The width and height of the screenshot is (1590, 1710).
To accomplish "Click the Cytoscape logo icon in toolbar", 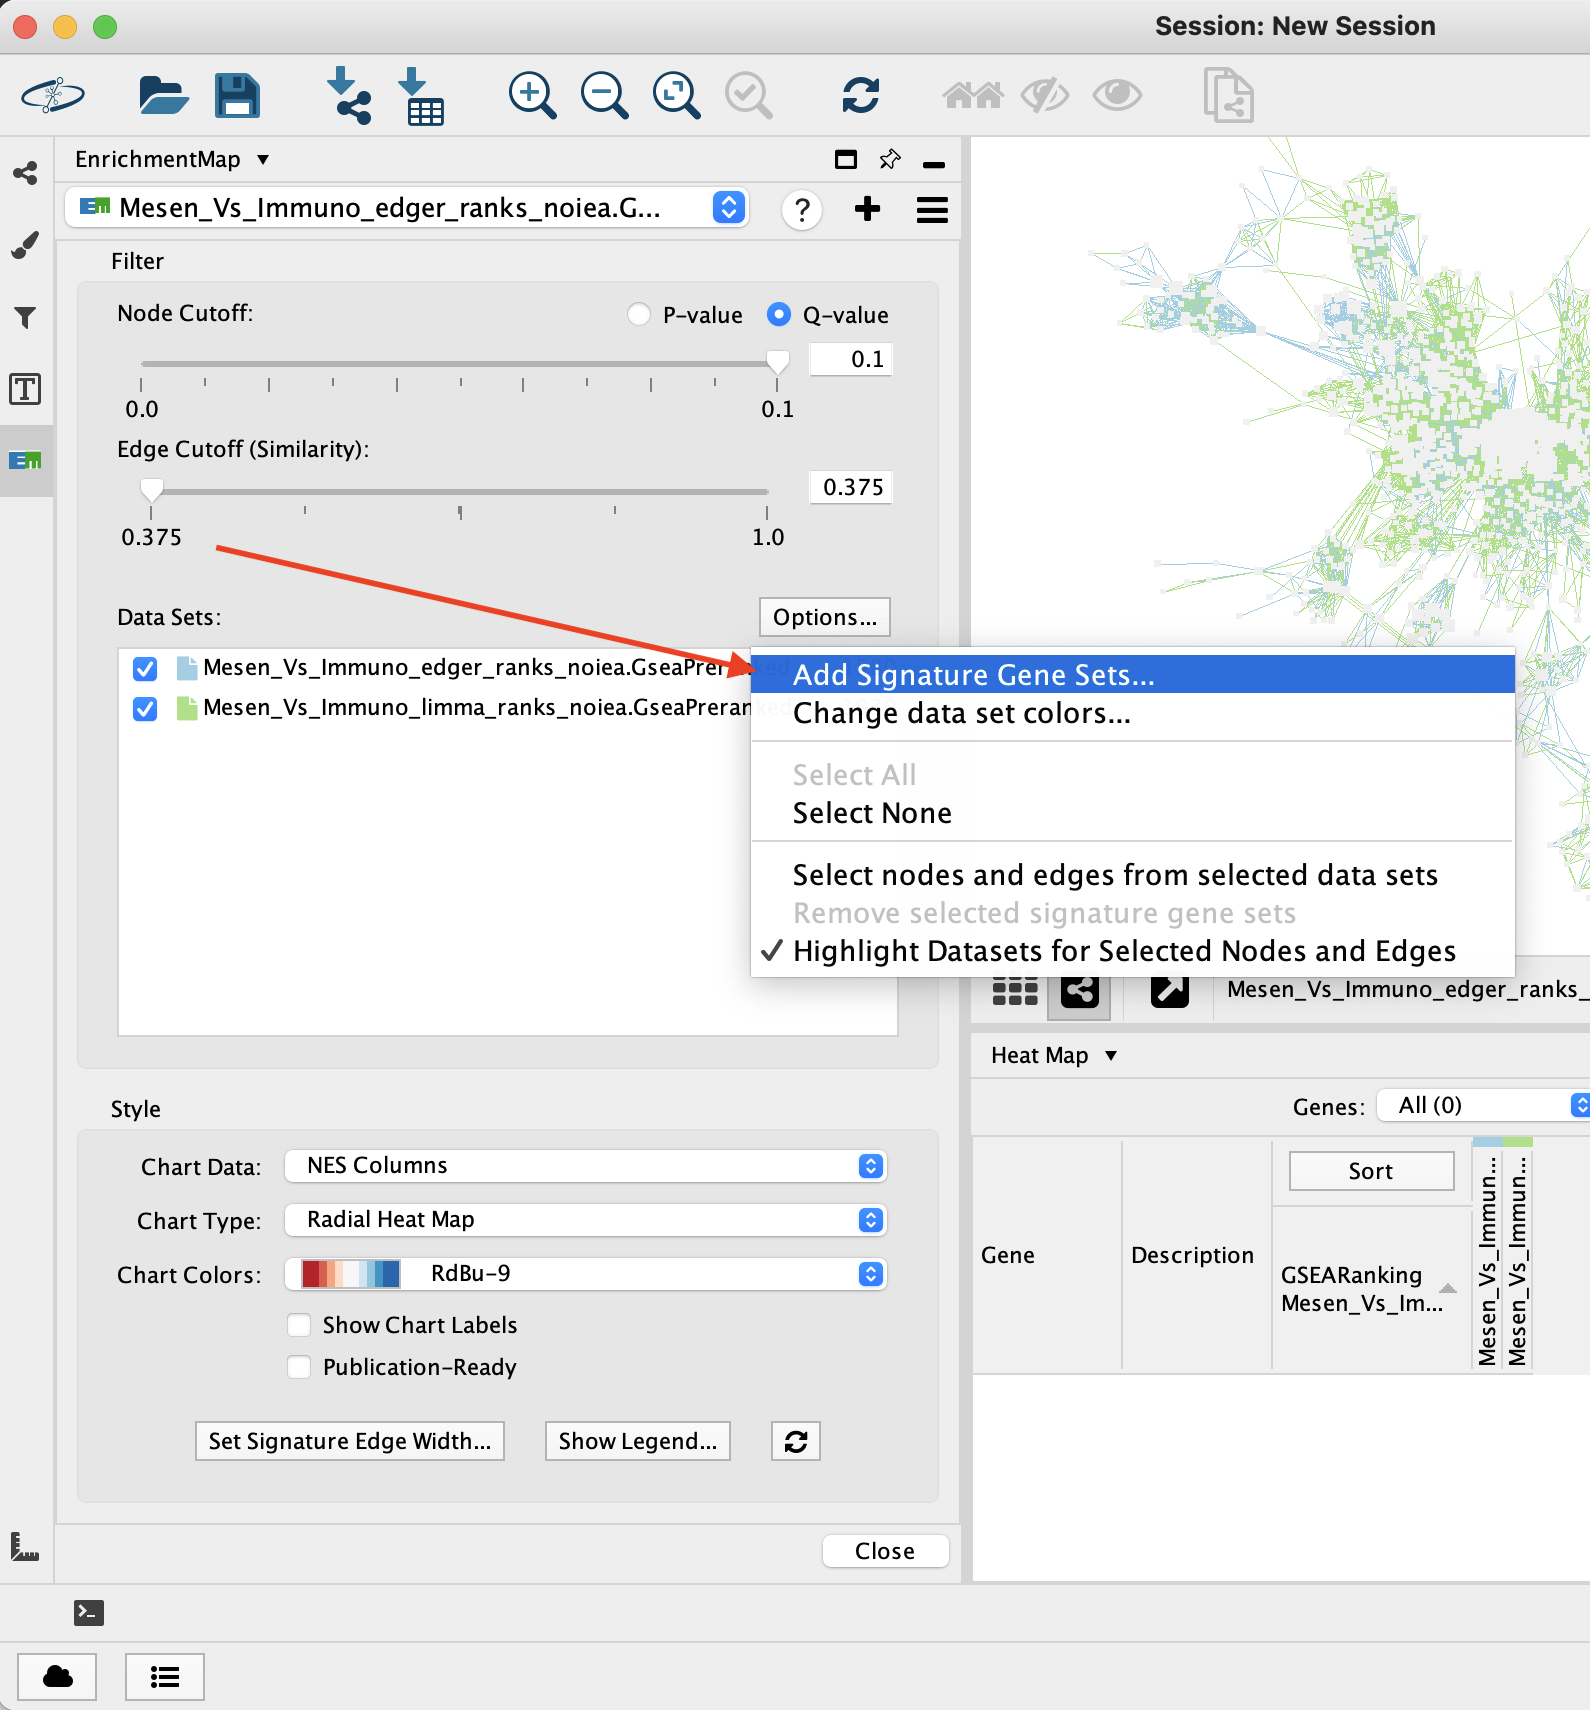I will tap(53, 96).
